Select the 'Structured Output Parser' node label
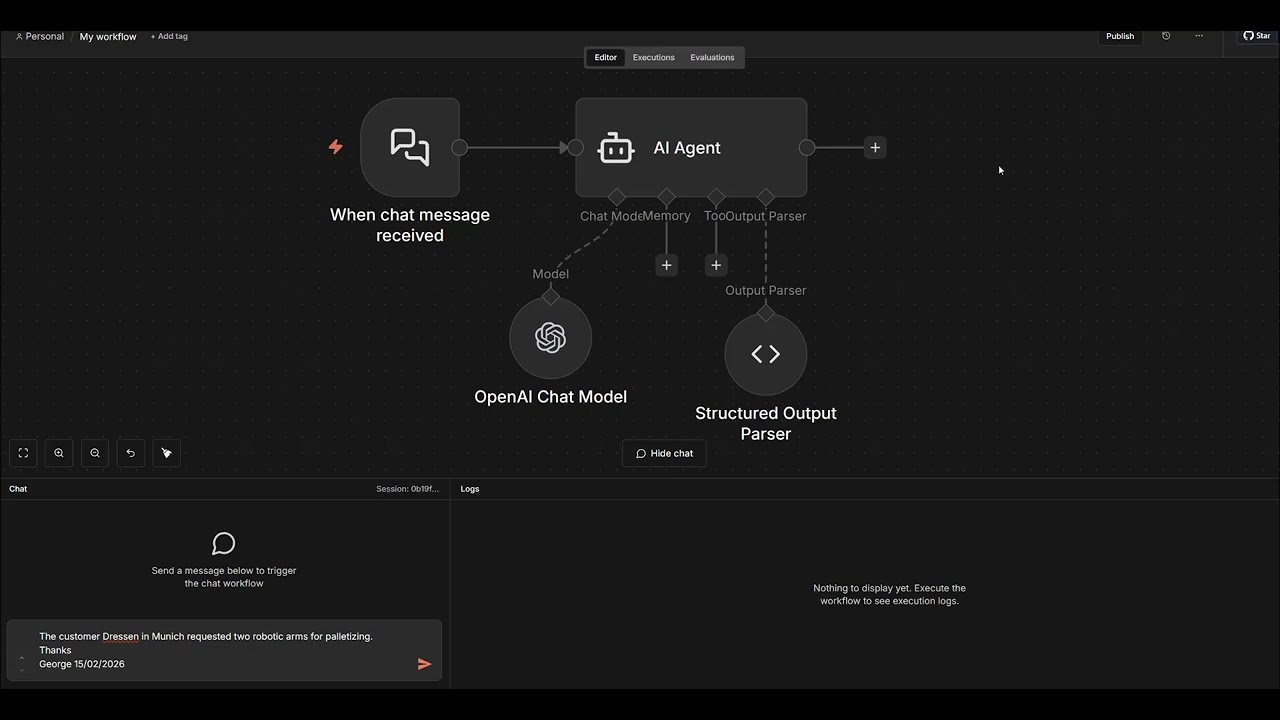This screenshot has width=1280, height=720. [766, 423]
